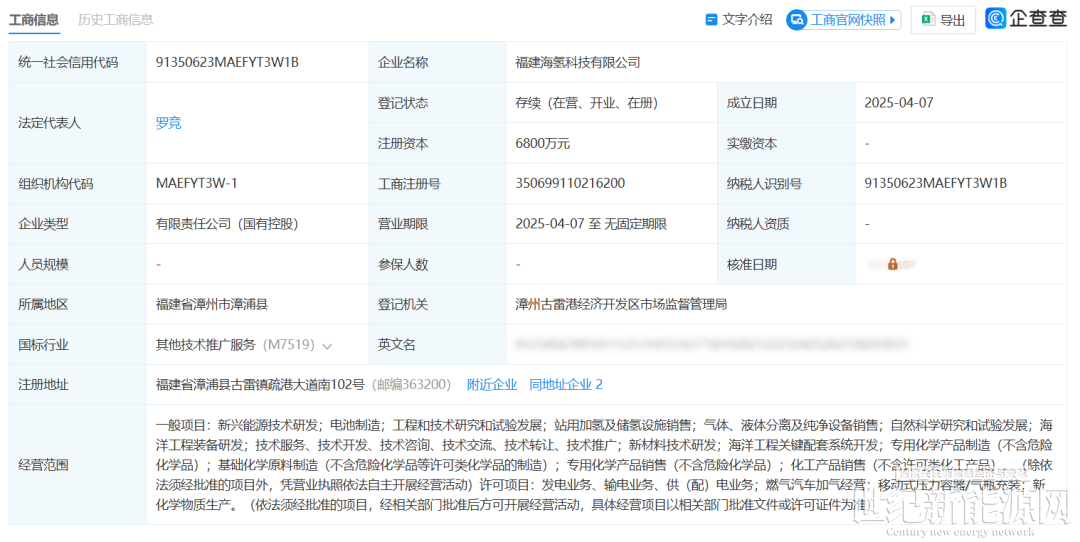Image resolution: width=1080 pixels, height=542 pixels.
Task: Click the blurred 英文名 value
Action: [712, 344]
